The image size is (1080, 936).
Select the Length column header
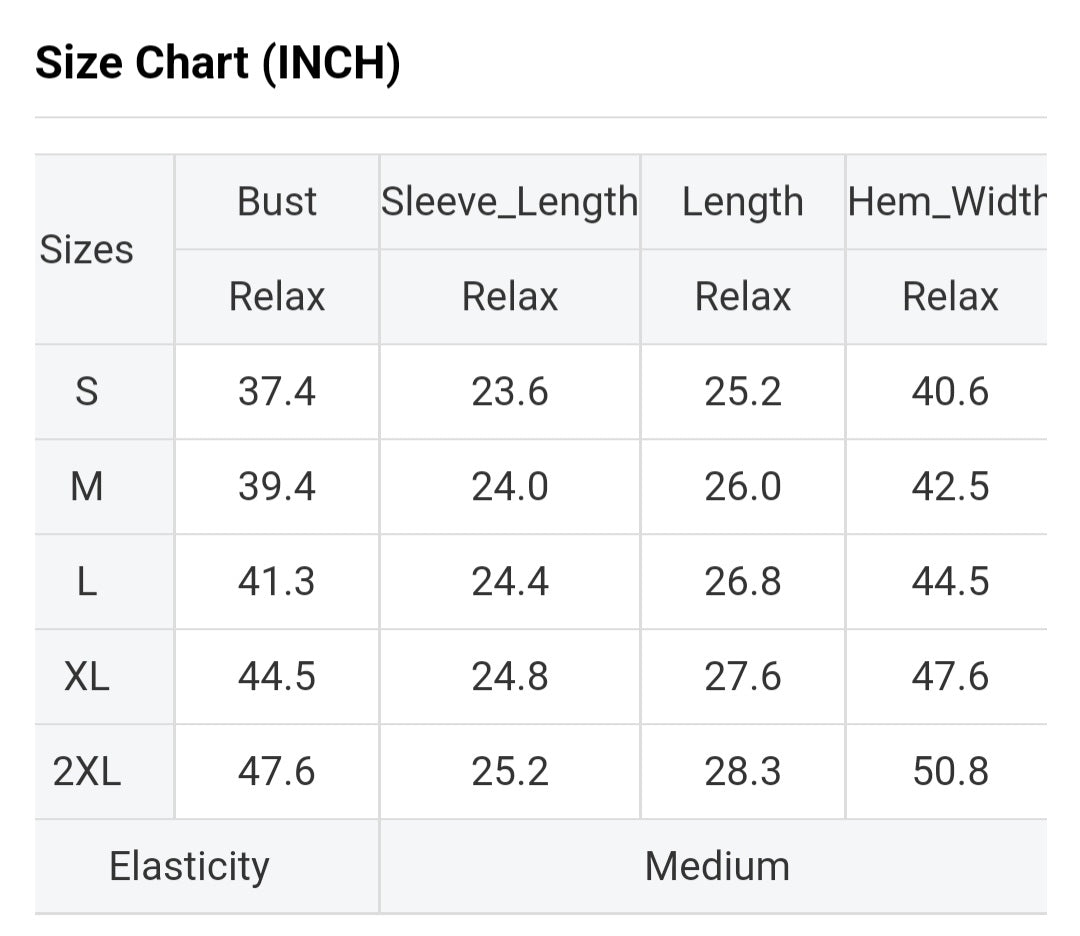pyautogui.click(x=742, y=202)
